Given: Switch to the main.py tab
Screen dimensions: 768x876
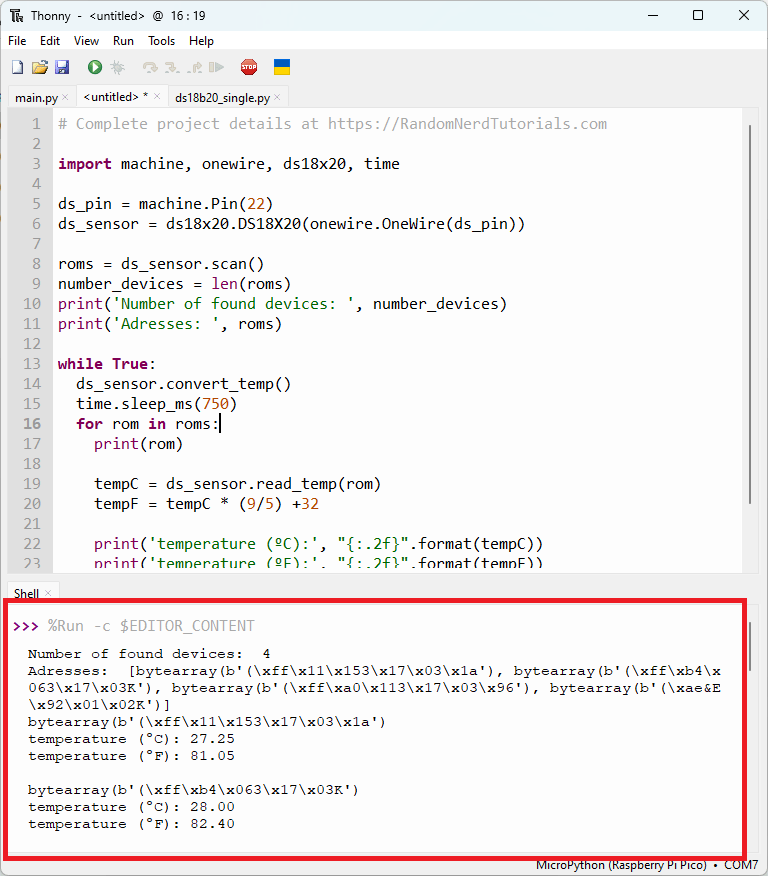Looking at the screenshot, I should [36, 98].
